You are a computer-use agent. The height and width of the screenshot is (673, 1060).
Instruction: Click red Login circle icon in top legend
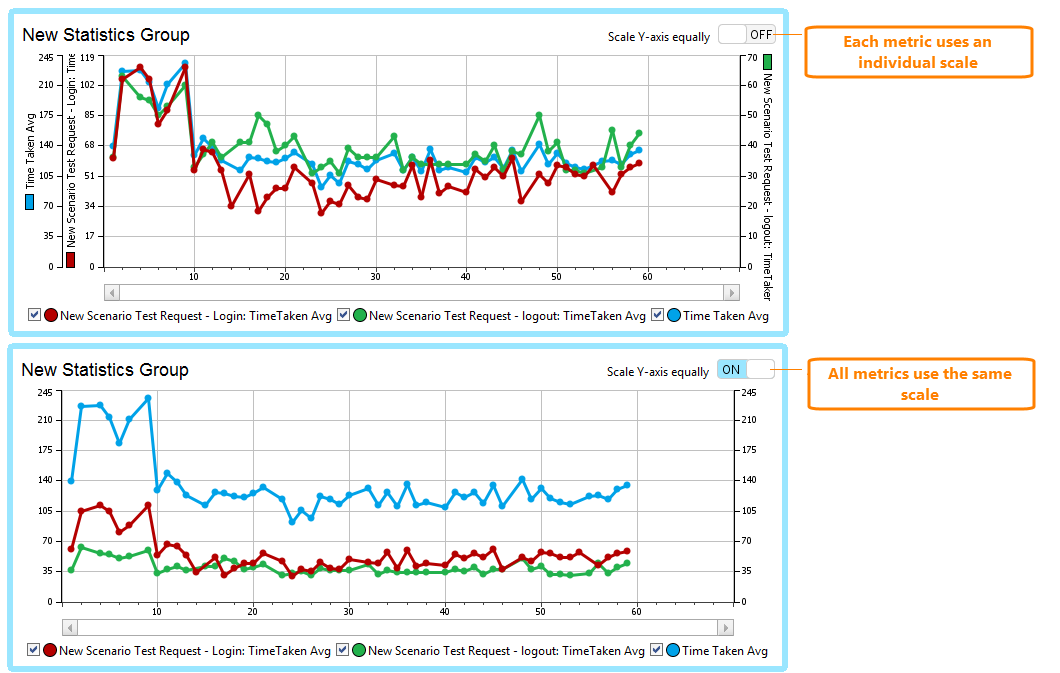(51, 315)
